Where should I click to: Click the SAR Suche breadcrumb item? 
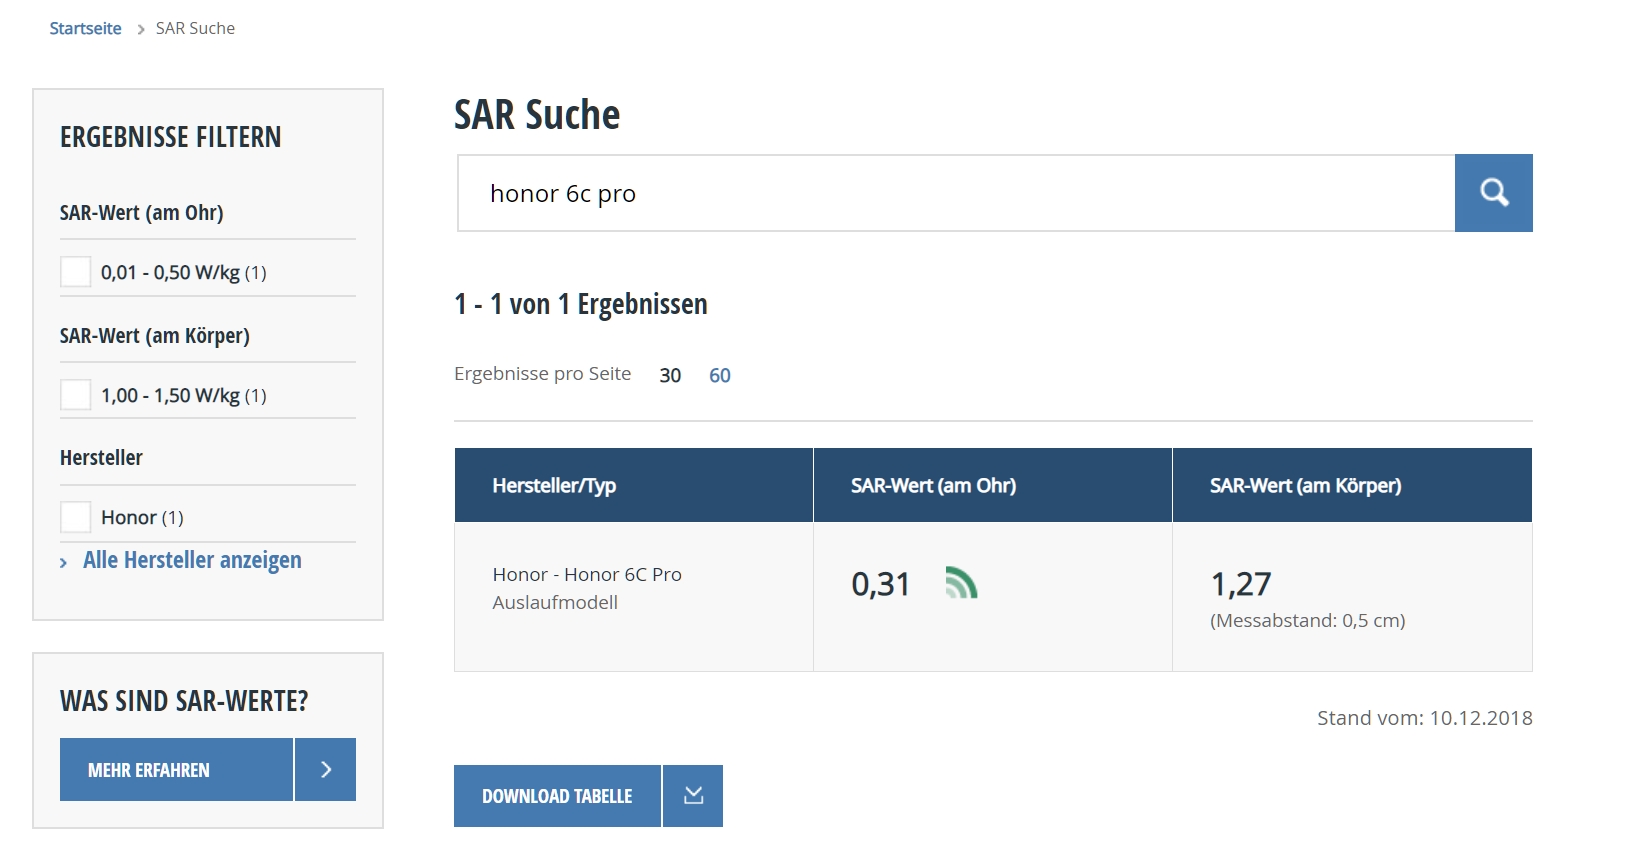click(195, 29)
